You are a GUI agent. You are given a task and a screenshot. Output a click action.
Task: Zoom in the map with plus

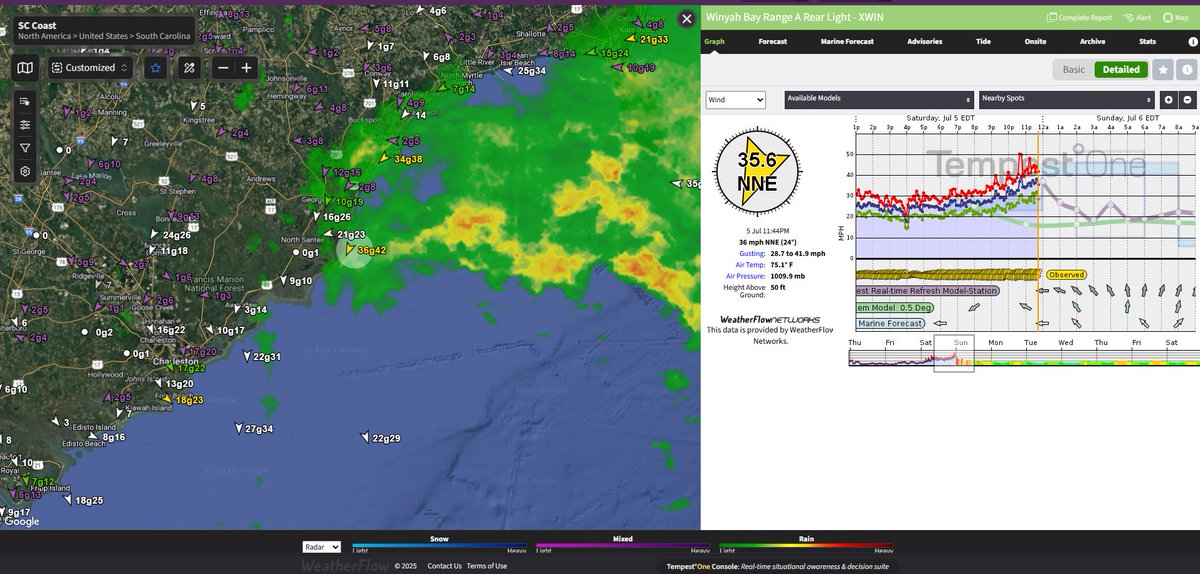246,67
